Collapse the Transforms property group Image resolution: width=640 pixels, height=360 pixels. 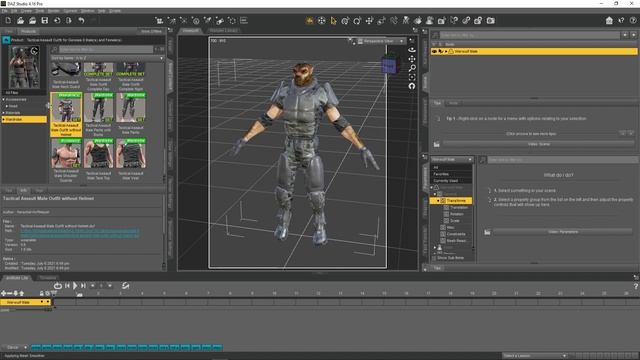pyautogui.click(x=438, y=201)
